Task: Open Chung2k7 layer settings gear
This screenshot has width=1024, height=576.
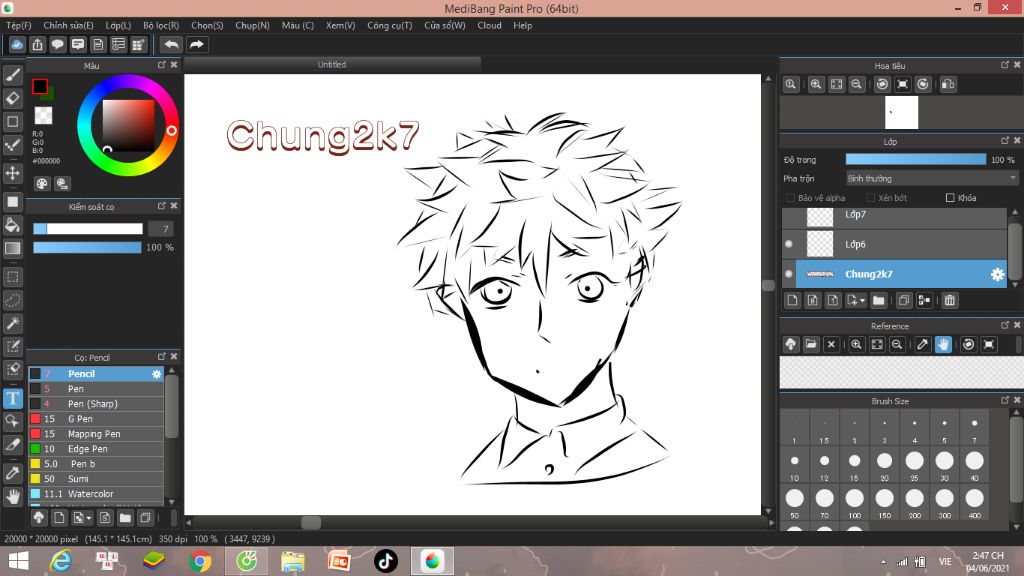Action: click(997, 274)
